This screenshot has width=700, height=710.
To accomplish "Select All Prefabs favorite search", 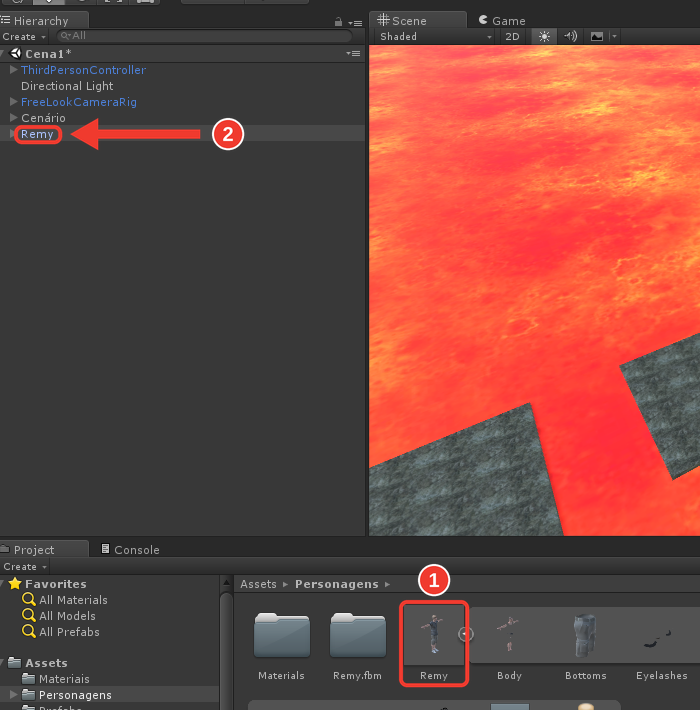I will (x=69, y=632).
